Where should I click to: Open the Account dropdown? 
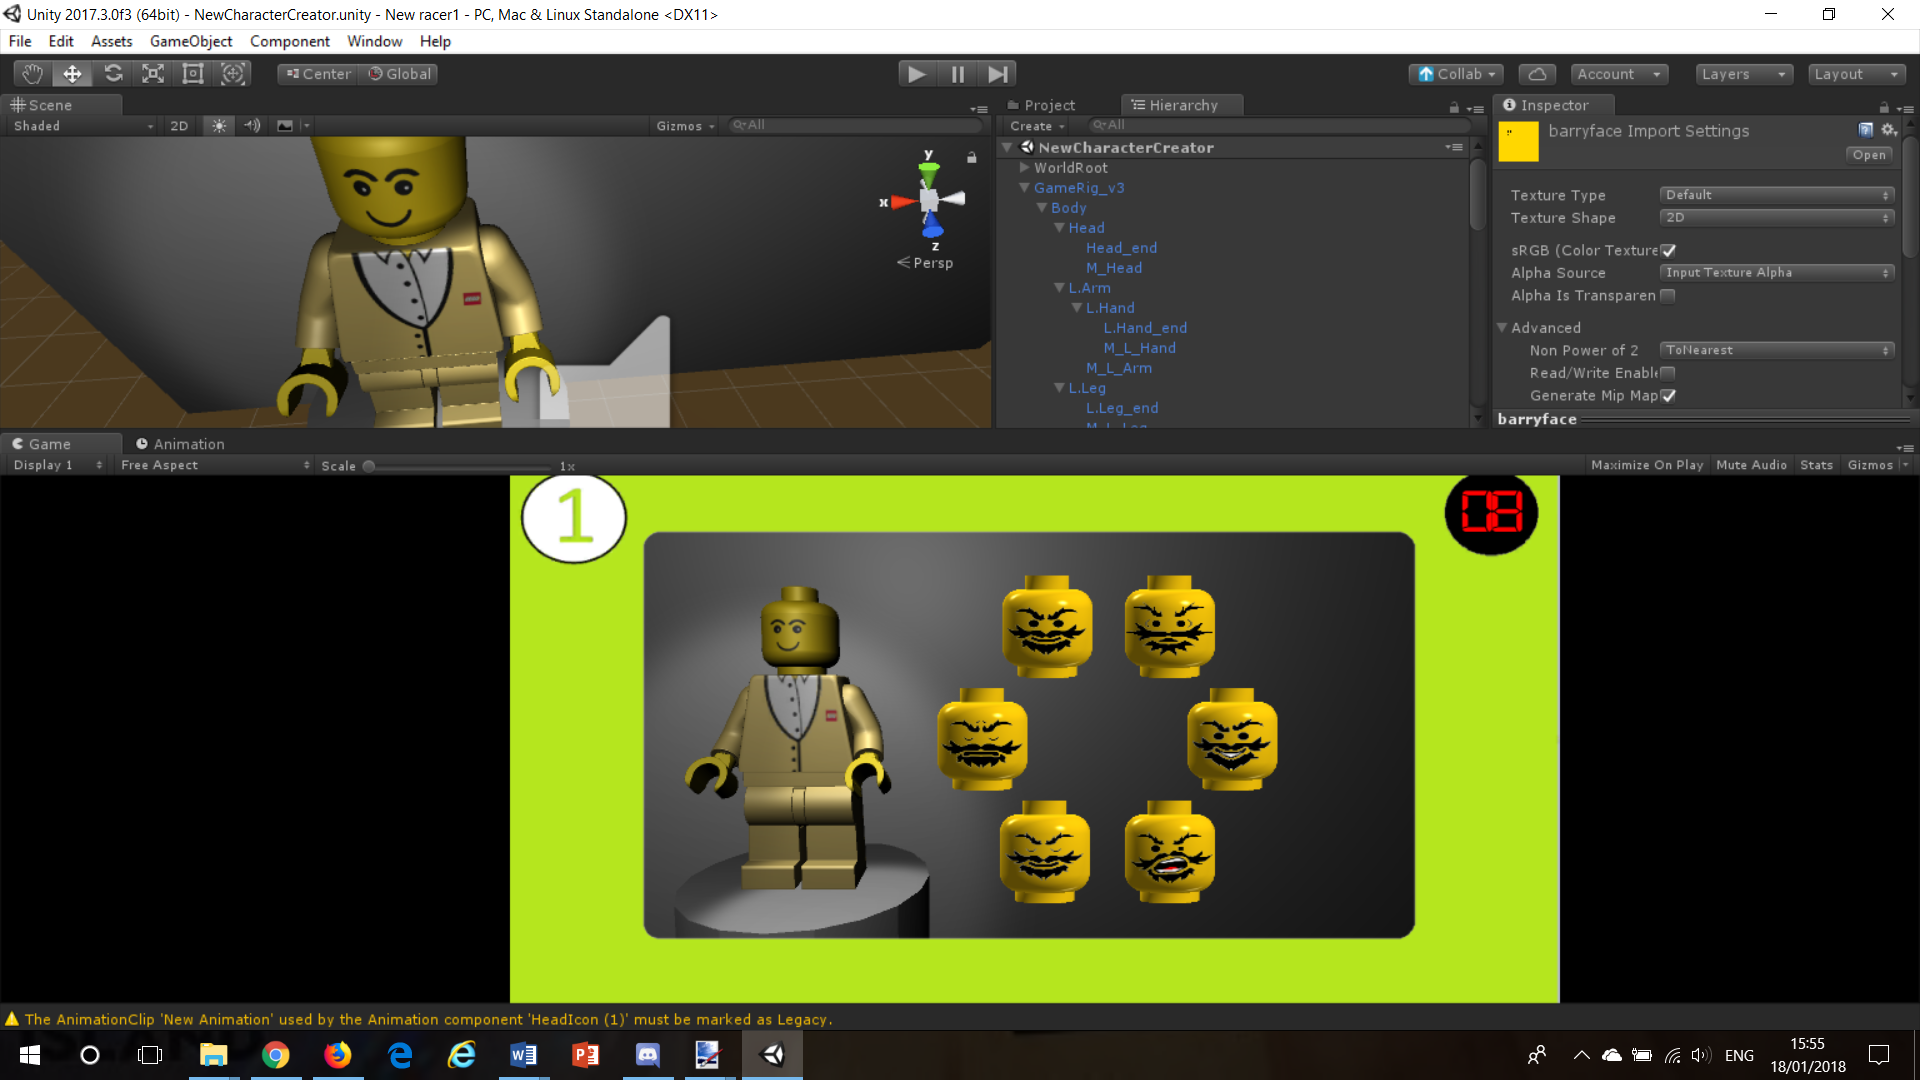(x=1618, y=74)
